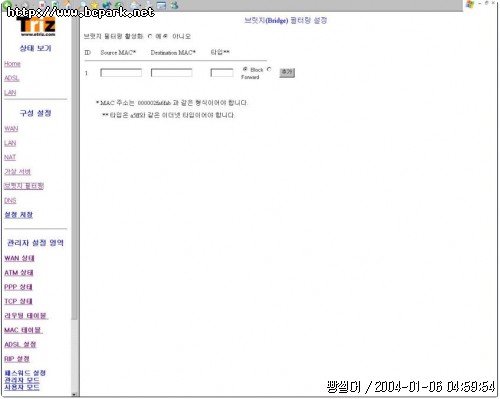
Task: Switch to 관리자 모드 link
Action: (22, 380)
